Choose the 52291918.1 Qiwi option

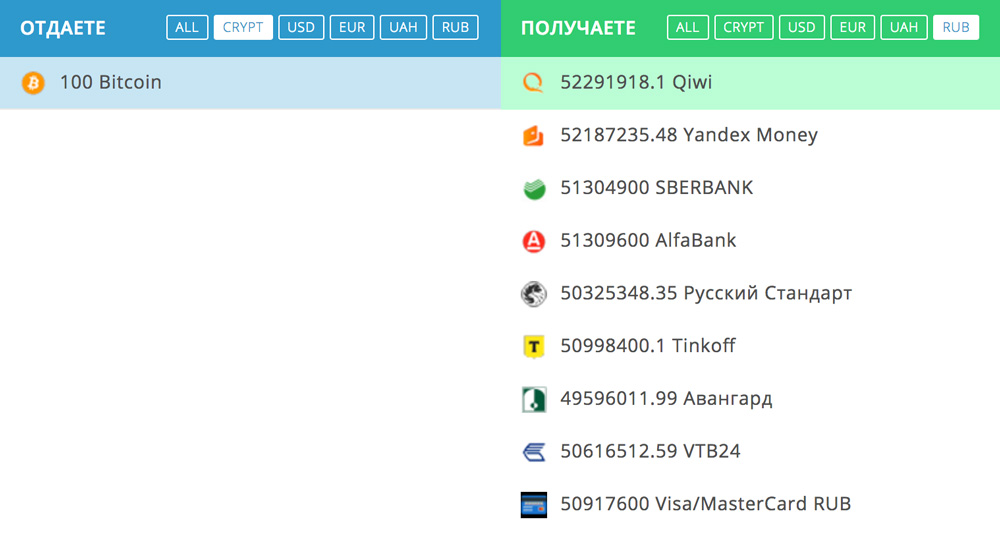click(x=750, y=83)
